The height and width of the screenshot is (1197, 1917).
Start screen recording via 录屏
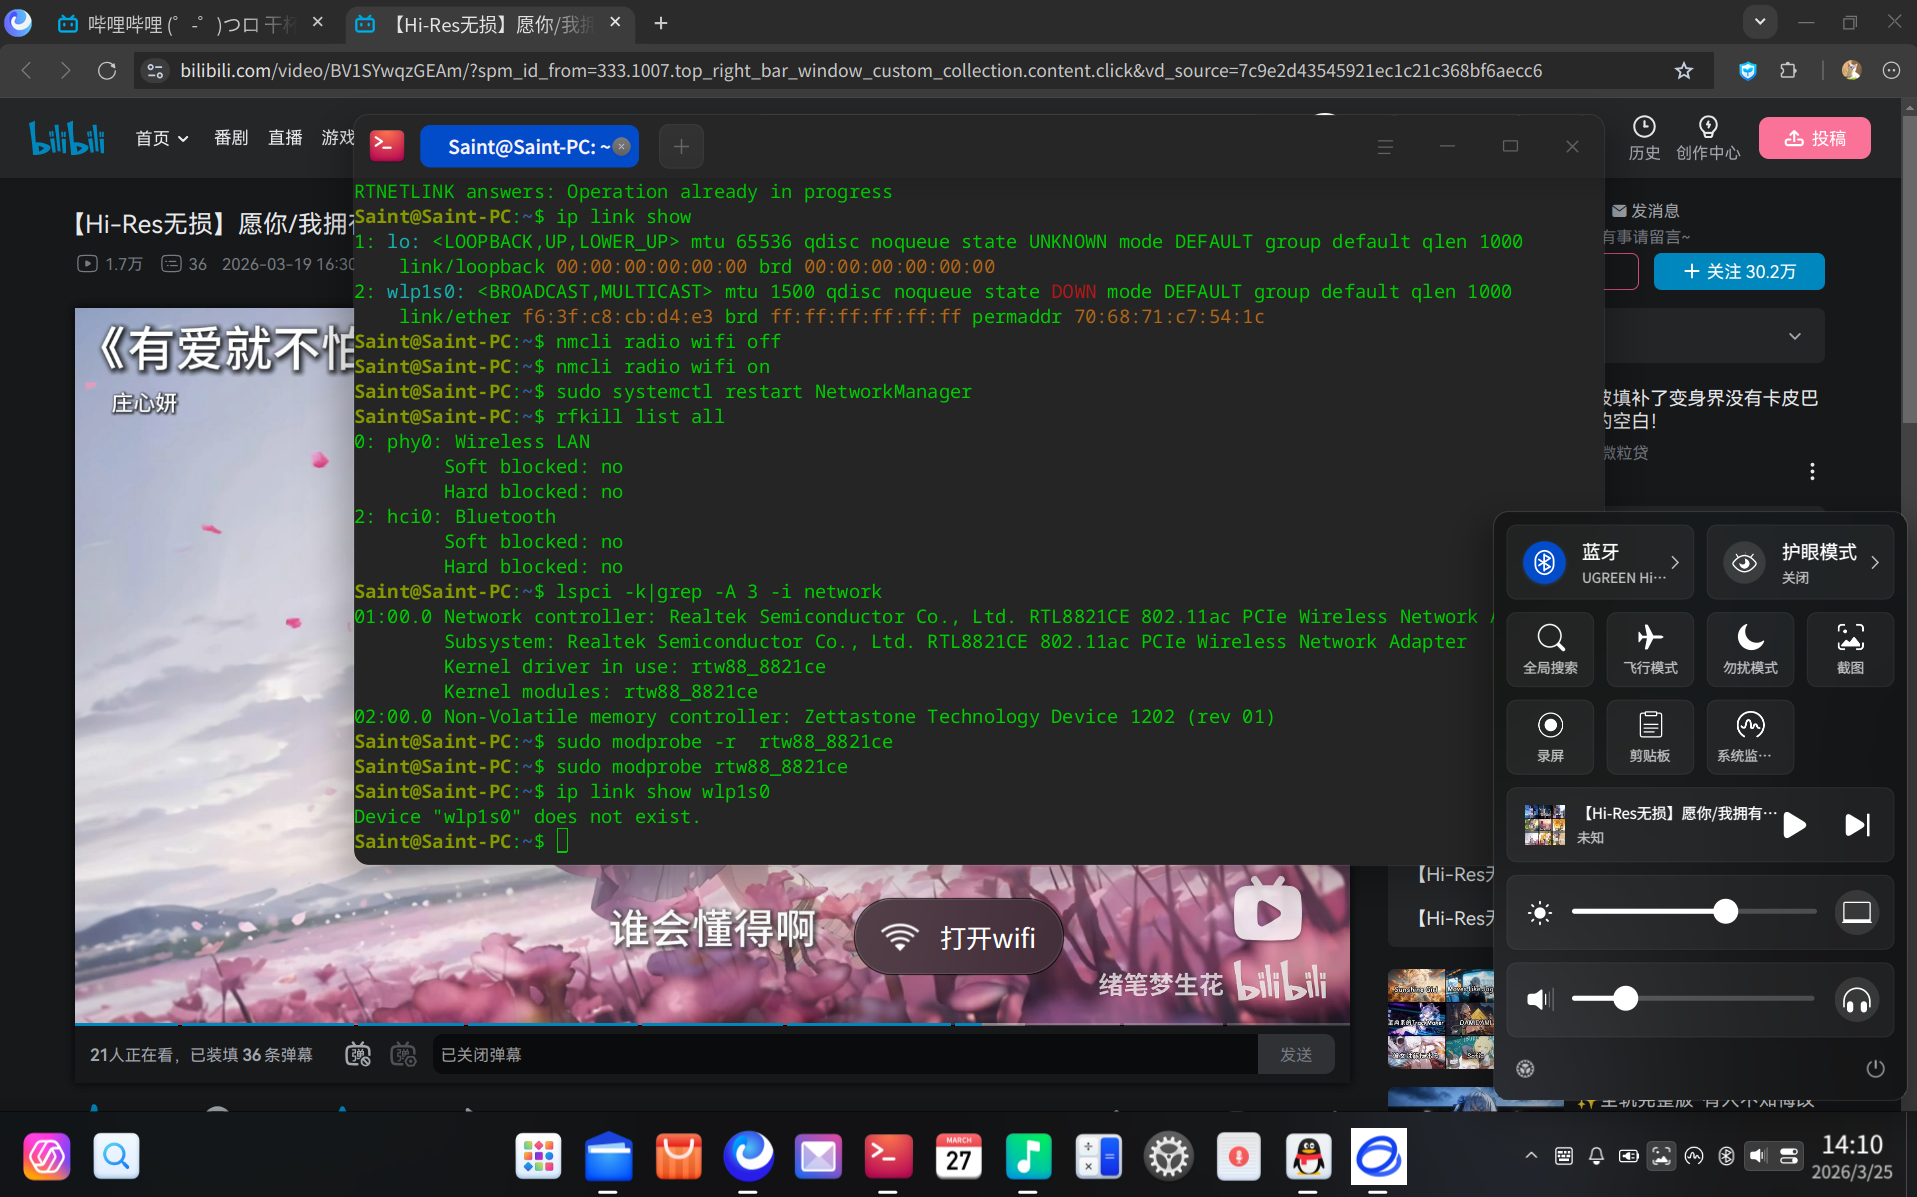1550,737
